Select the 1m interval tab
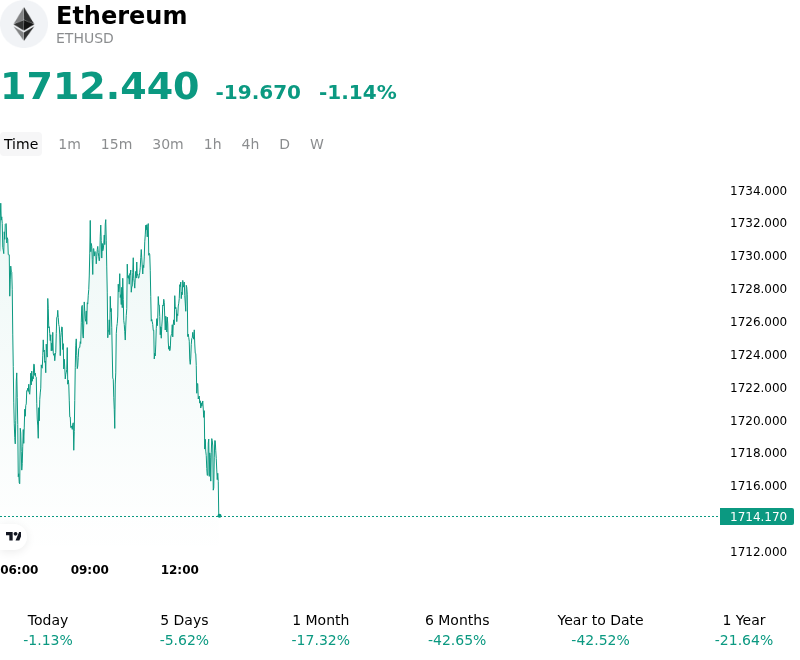800x660 pixels. 69,144
